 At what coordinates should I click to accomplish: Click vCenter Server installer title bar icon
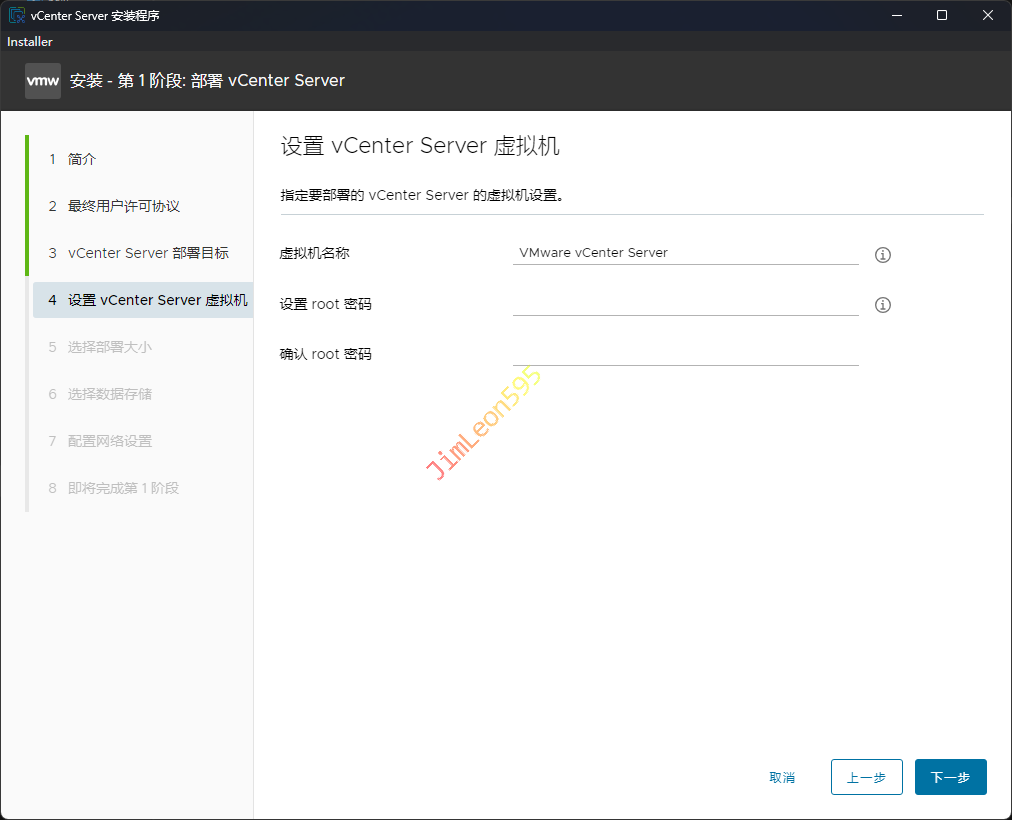pyautogui.click(x=17, y=16)
